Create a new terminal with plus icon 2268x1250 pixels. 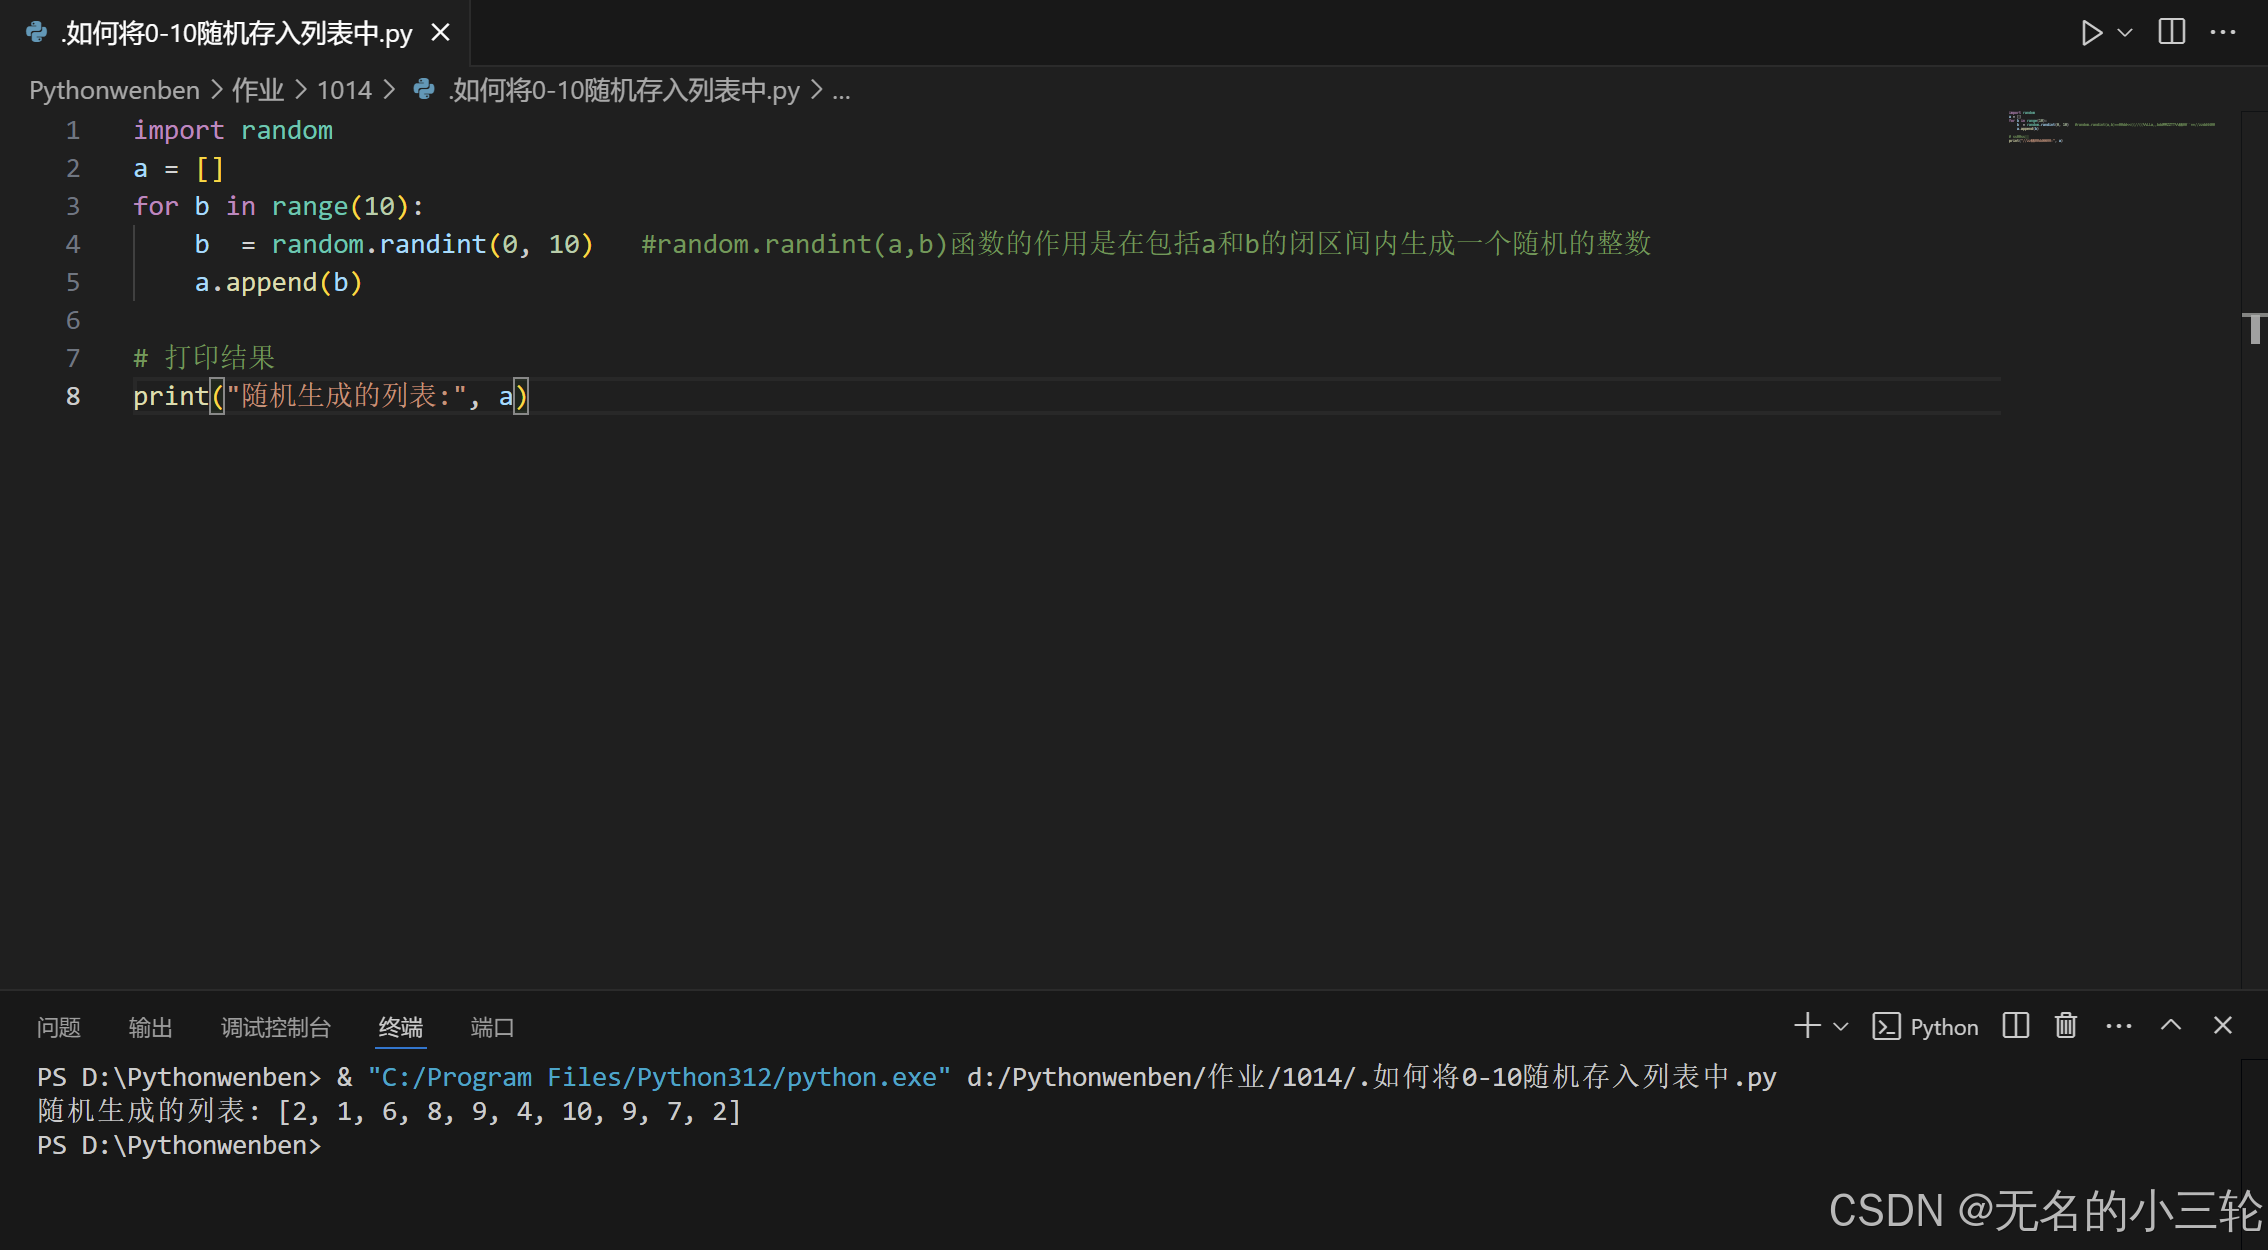point(1806,1026)
